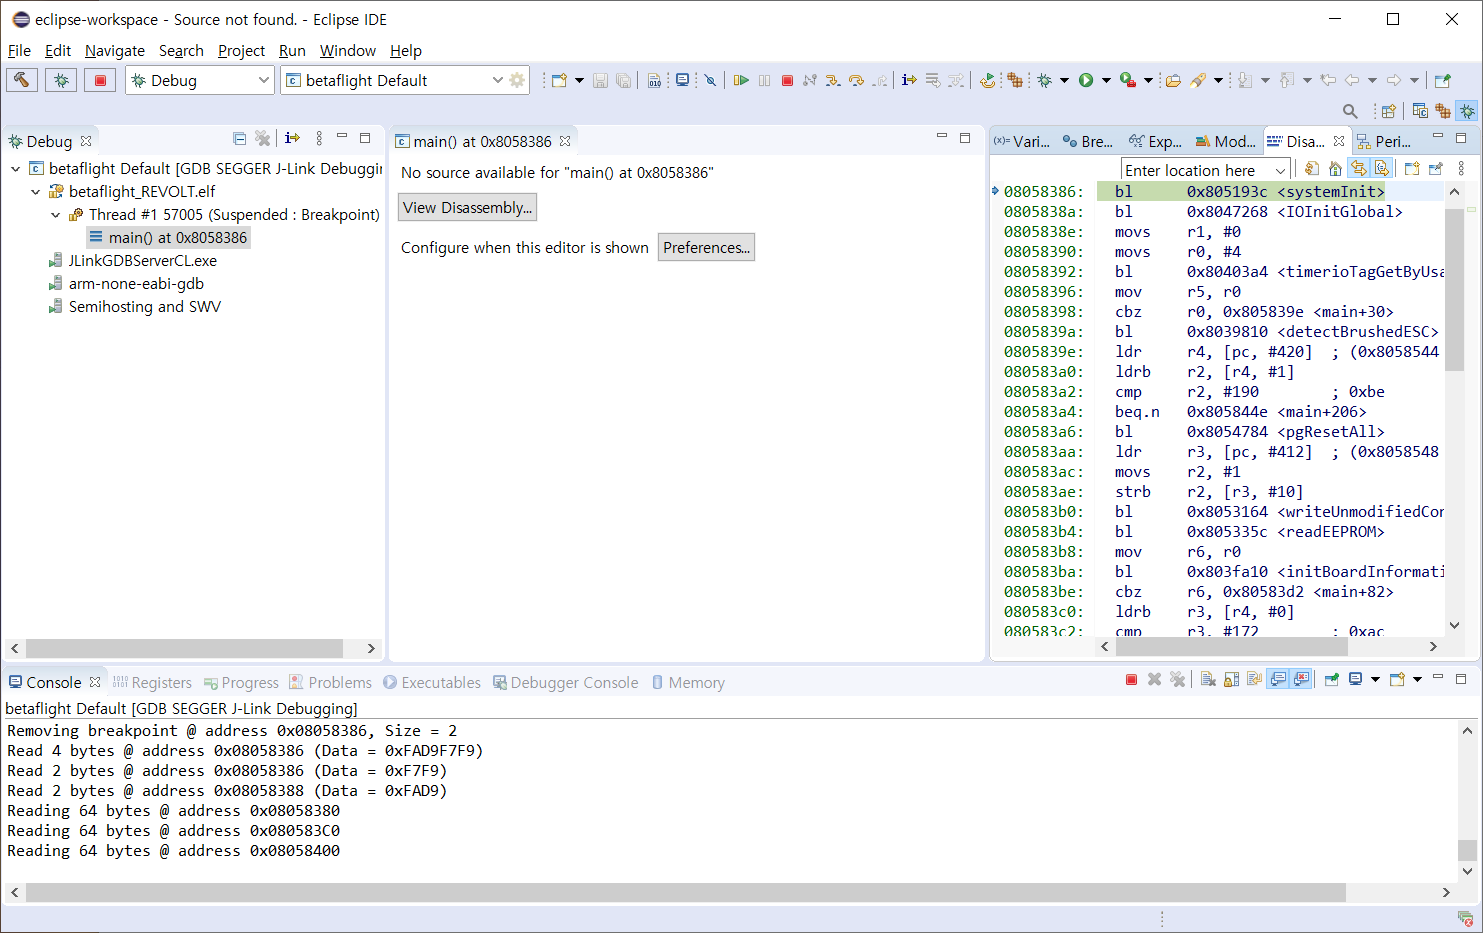Switch to the Debugger Console tab

565,682
